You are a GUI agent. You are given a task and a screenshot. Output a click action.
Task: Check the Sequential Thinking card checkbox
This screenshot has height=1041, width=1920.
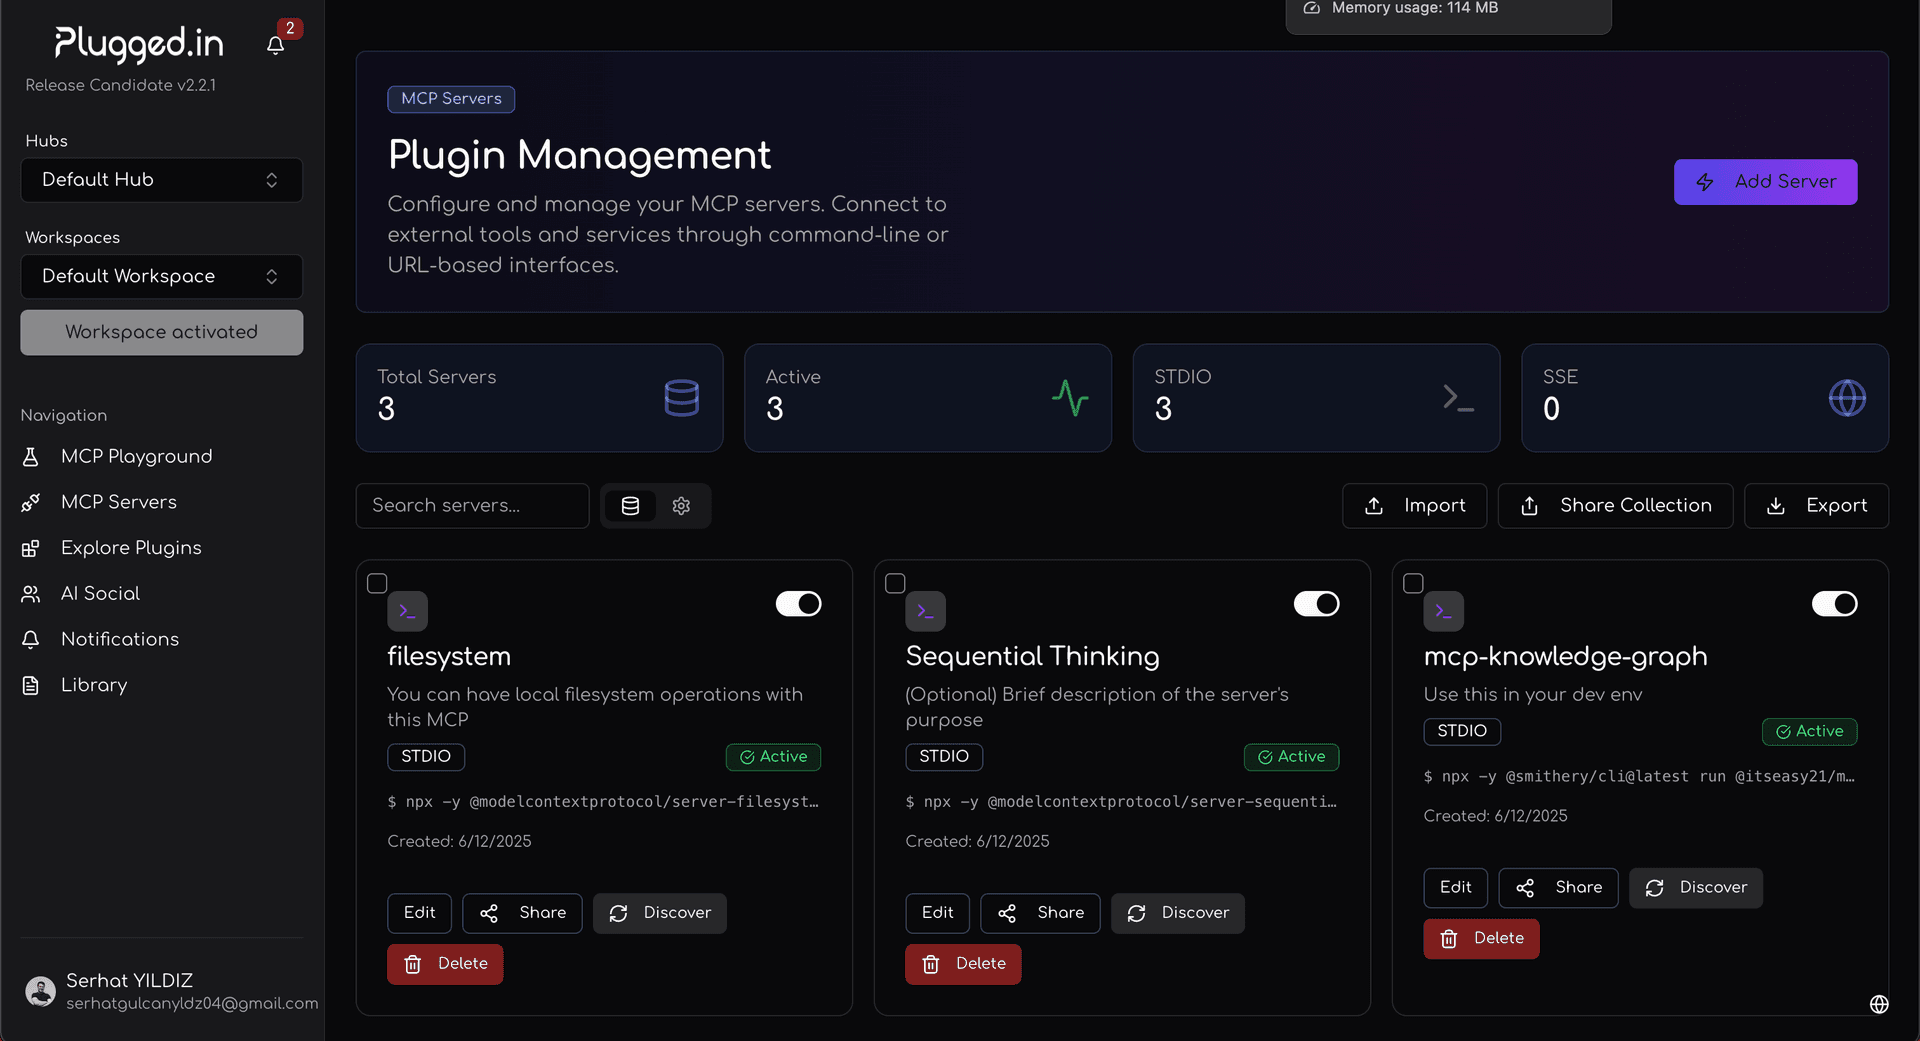895,583
